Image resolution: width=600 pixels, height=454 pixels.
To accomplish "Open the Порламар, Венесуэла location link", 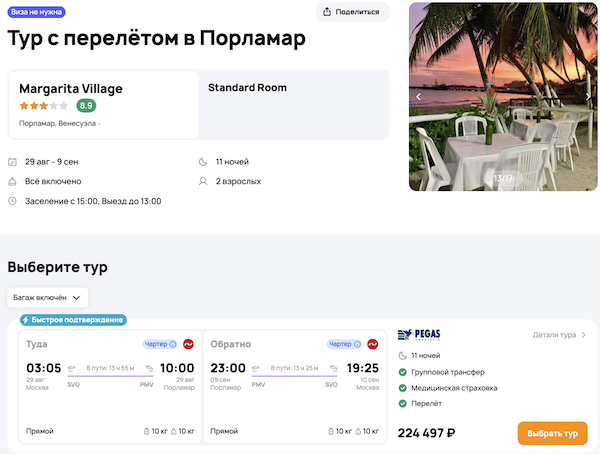I will 59,124.
